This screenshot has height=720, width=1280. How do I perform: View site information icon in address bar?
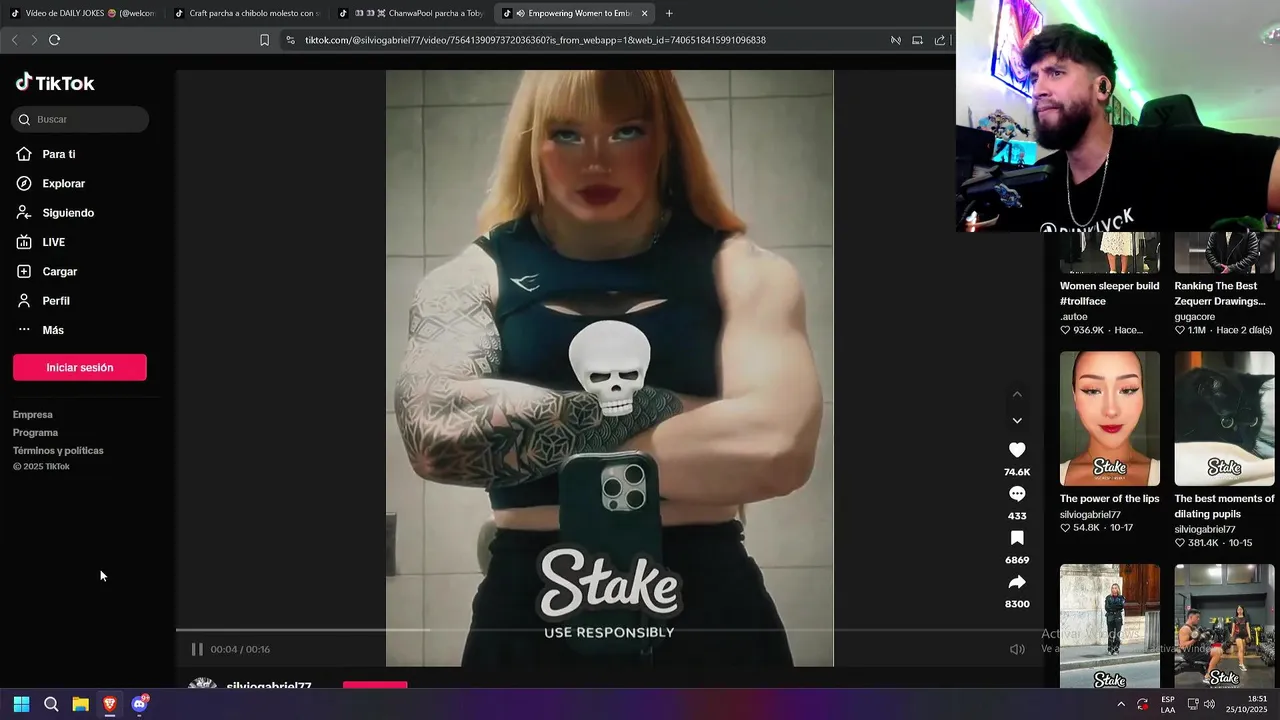[x=290, y=40]
